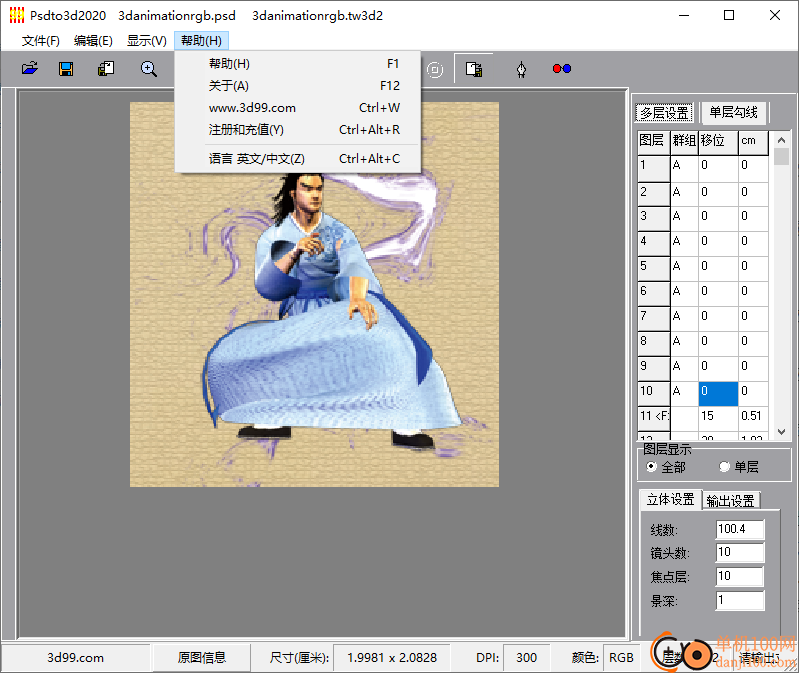Click the open file folder icon
The height and width of the screenshot is (673, 799).
coord(30,69)
